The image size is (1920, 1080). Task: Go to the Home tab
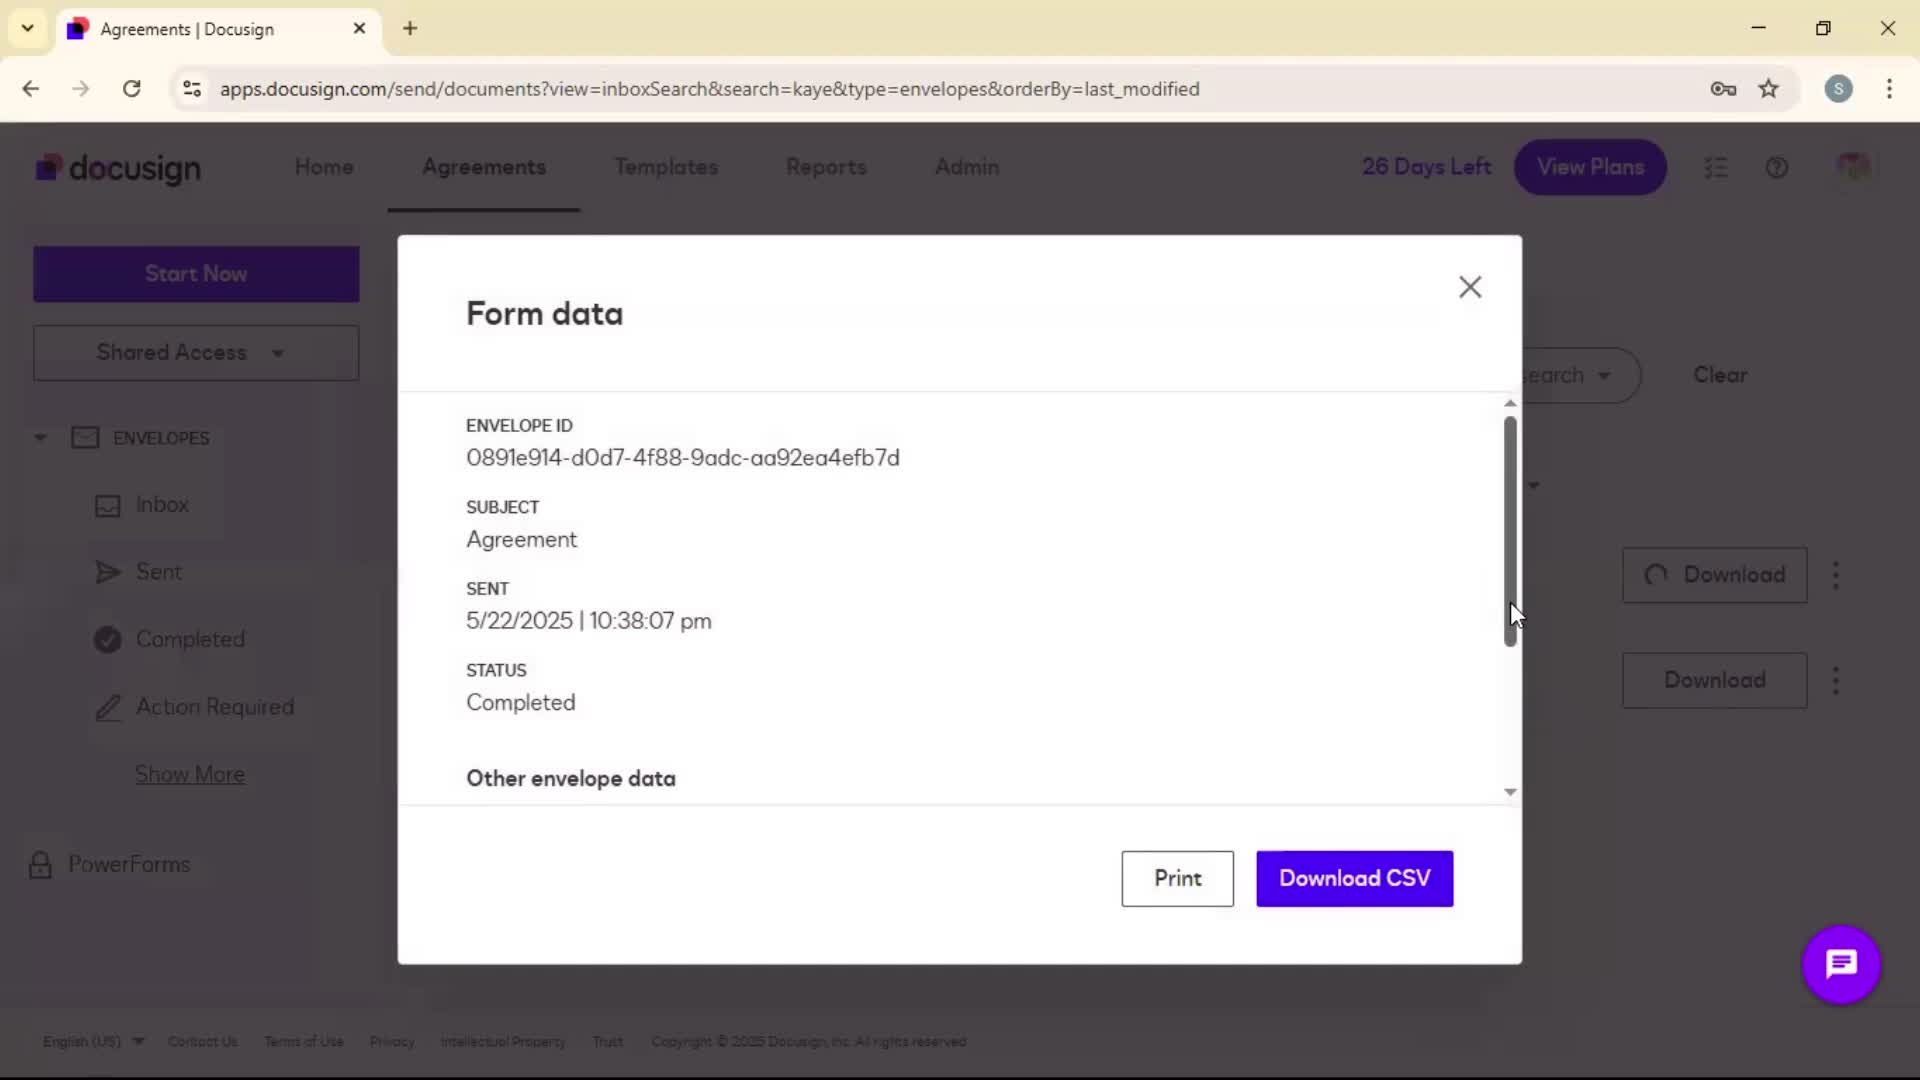[324, 167]
